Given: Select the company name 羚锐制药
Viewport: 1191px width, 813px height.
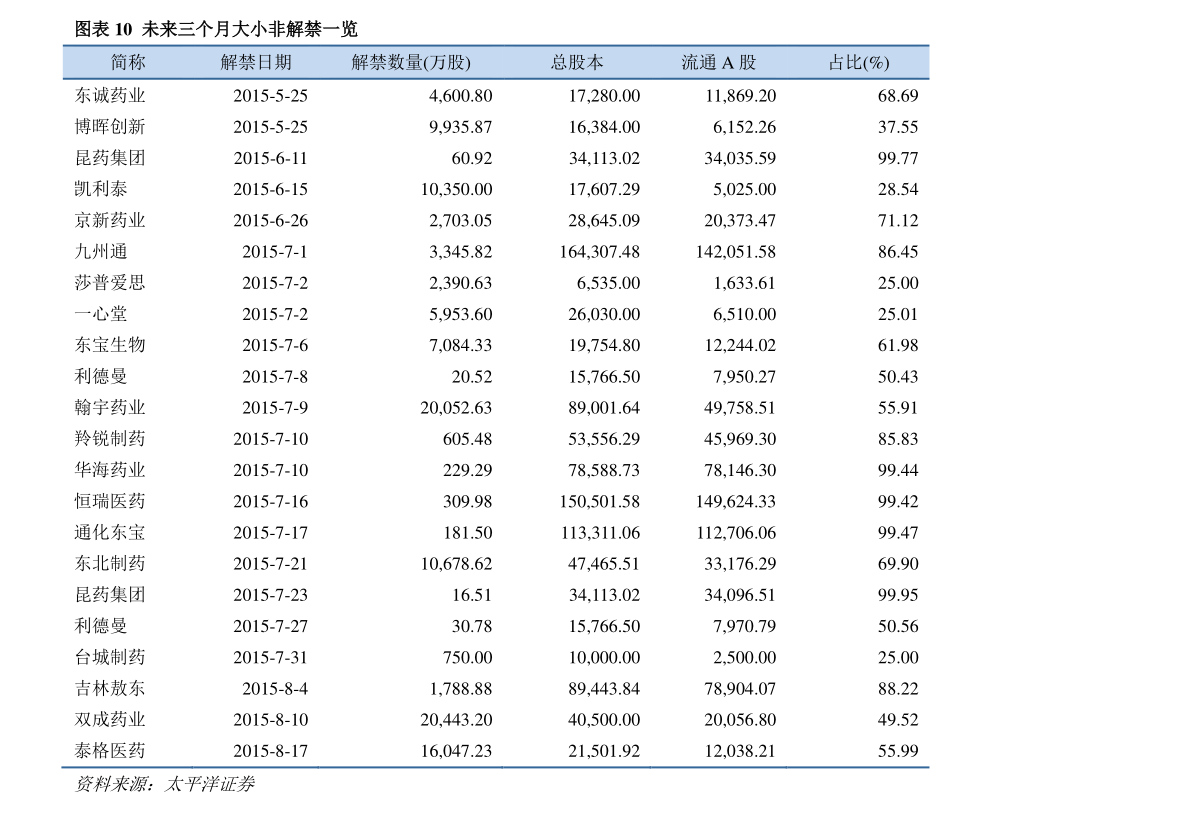Looking at the screenshot, I should tap(110, 438).
